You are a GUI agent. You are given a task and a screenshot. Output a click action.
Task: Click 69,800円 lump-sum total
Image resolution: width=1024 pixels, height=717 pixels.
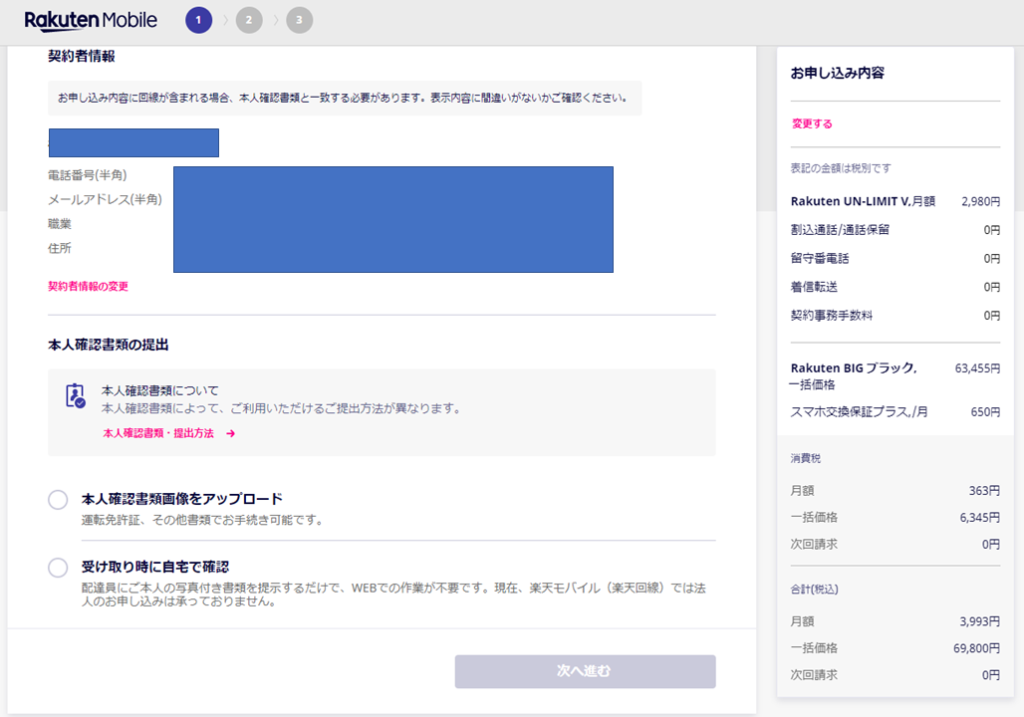click(x=977, y=648)
